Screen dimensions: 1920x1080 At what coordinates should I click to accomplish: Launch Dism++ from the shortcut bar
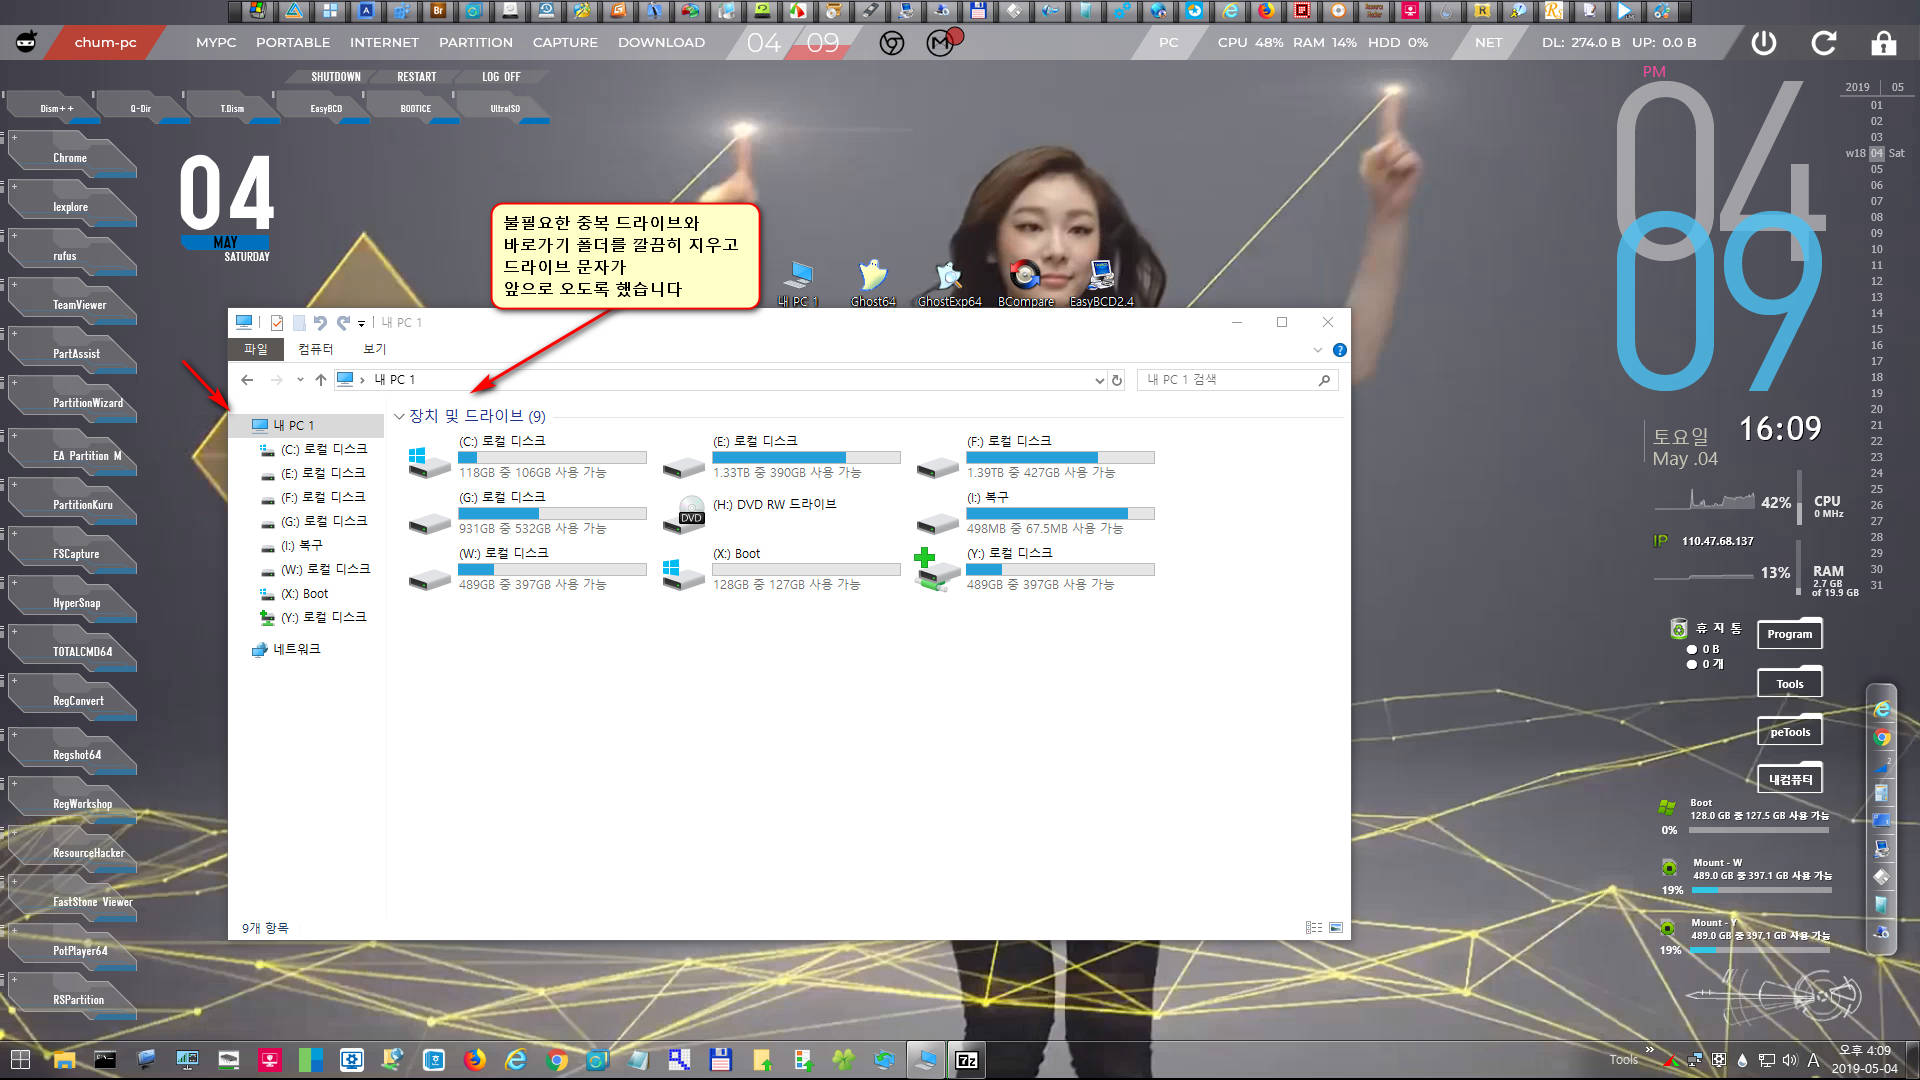(x=57, y=108)
